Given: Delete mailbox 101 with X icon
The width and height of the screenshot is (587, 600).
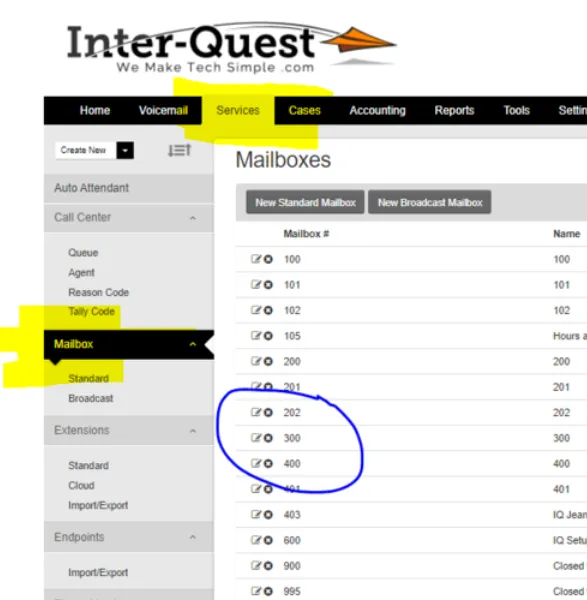Looking at the screenshot, I should point(269,285).
